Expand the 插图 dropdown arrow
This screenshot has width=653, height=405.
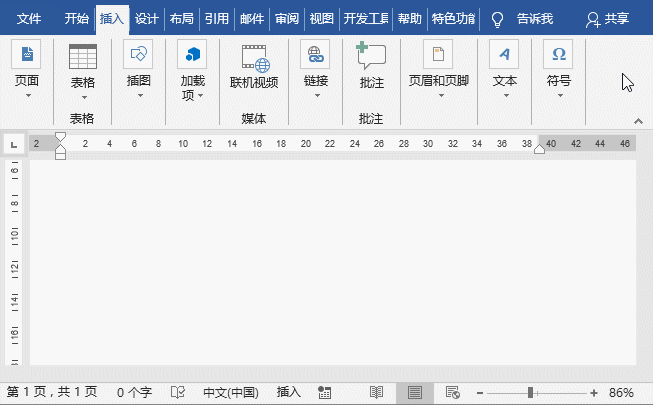pos(140,96)
